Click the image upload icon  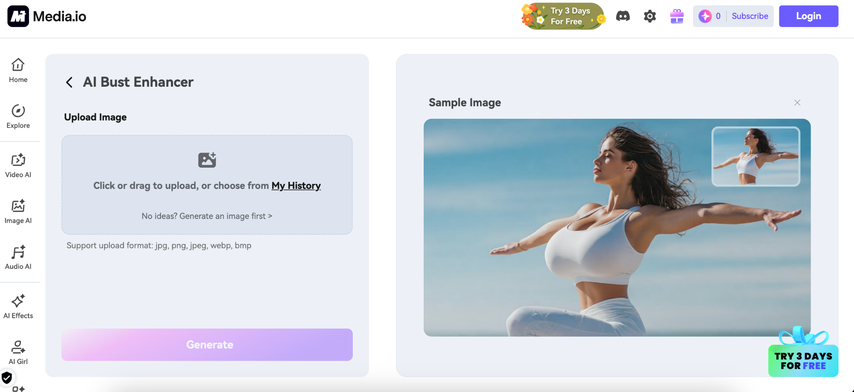pos(207,160)
